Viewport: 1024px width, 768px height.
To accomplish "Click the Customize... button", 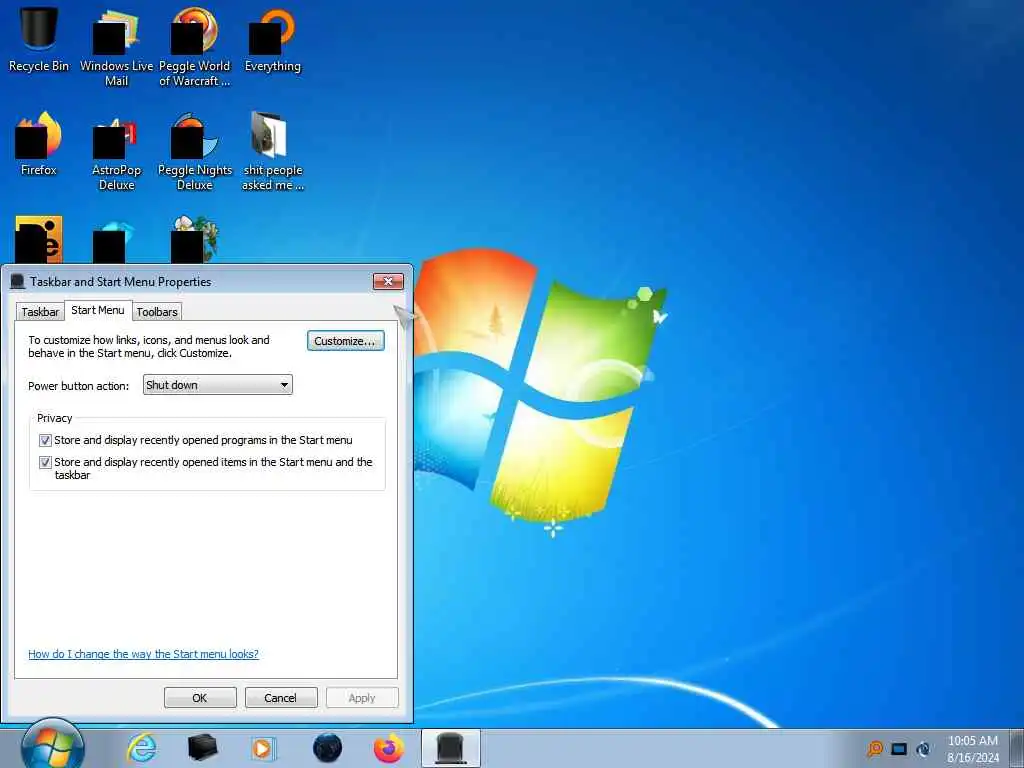I will pyautogui.click(x=345, y=341).
